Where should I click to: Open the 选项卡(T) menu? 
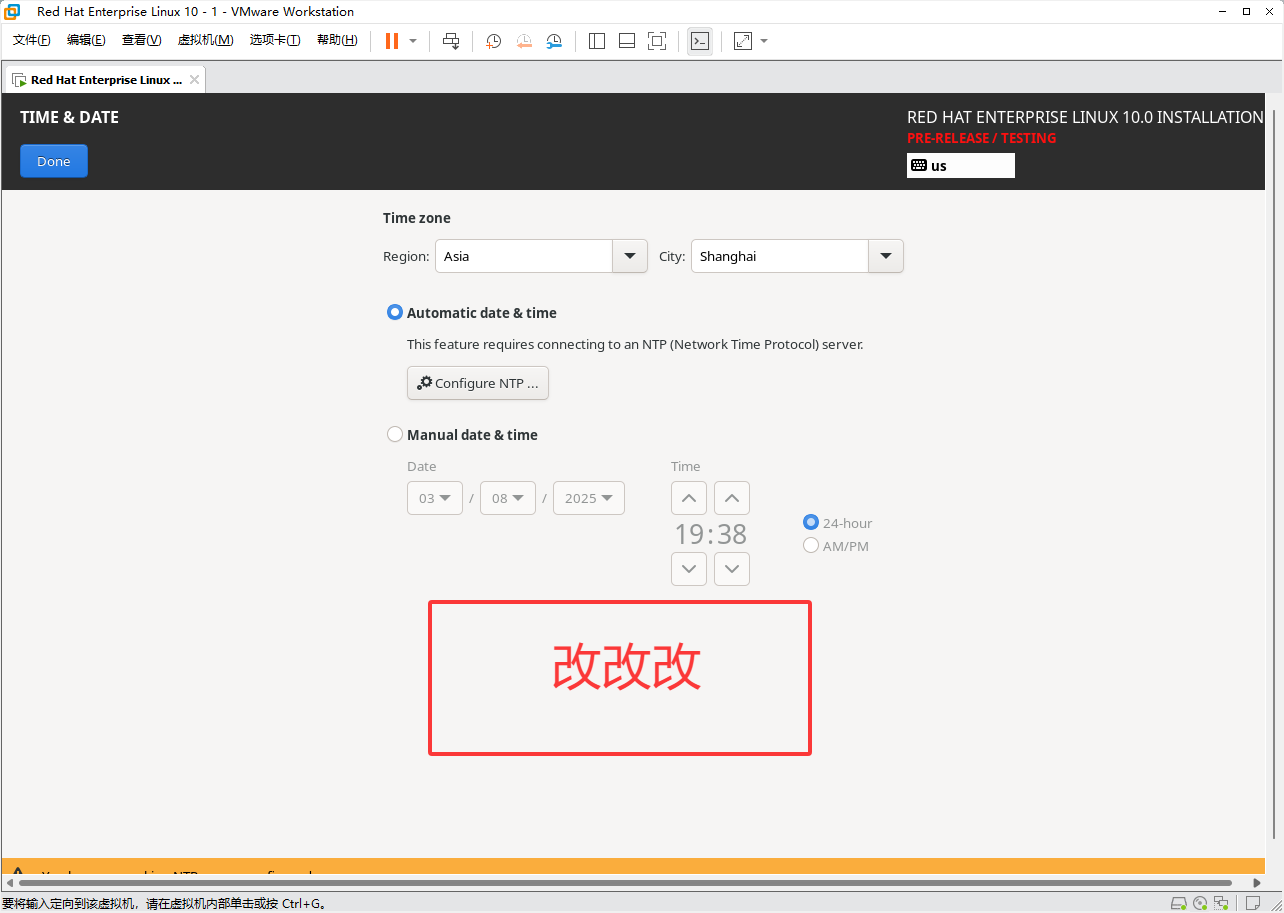coord(275,40)
